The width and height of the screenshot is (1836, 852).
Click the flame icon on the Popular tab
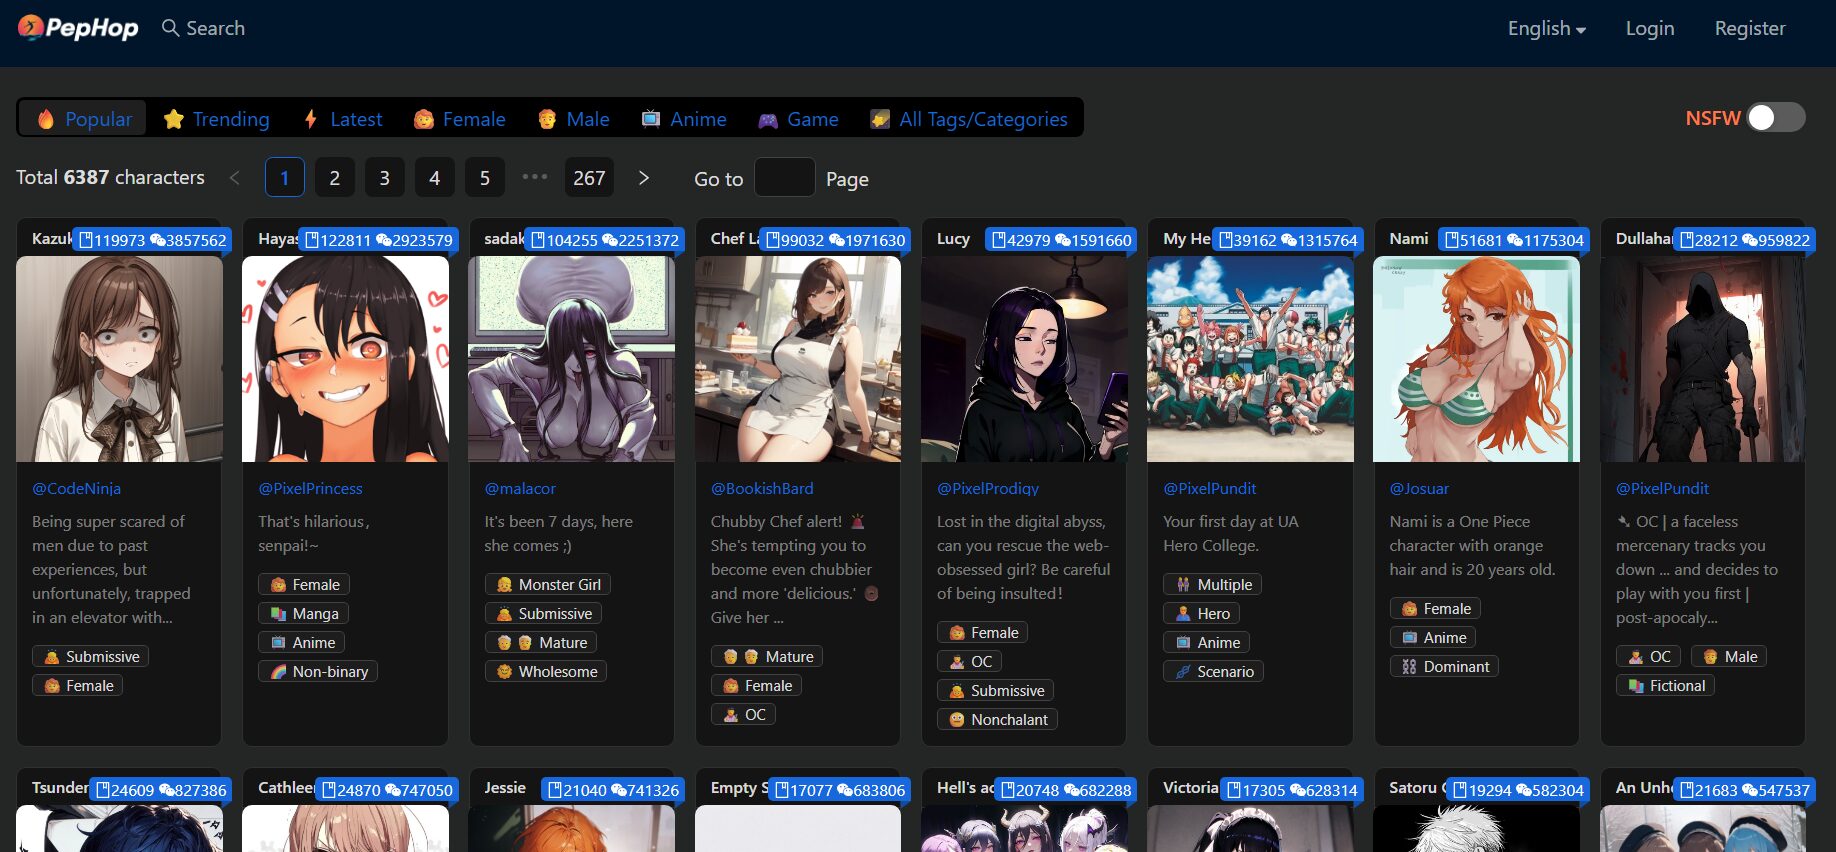[46, 119]
